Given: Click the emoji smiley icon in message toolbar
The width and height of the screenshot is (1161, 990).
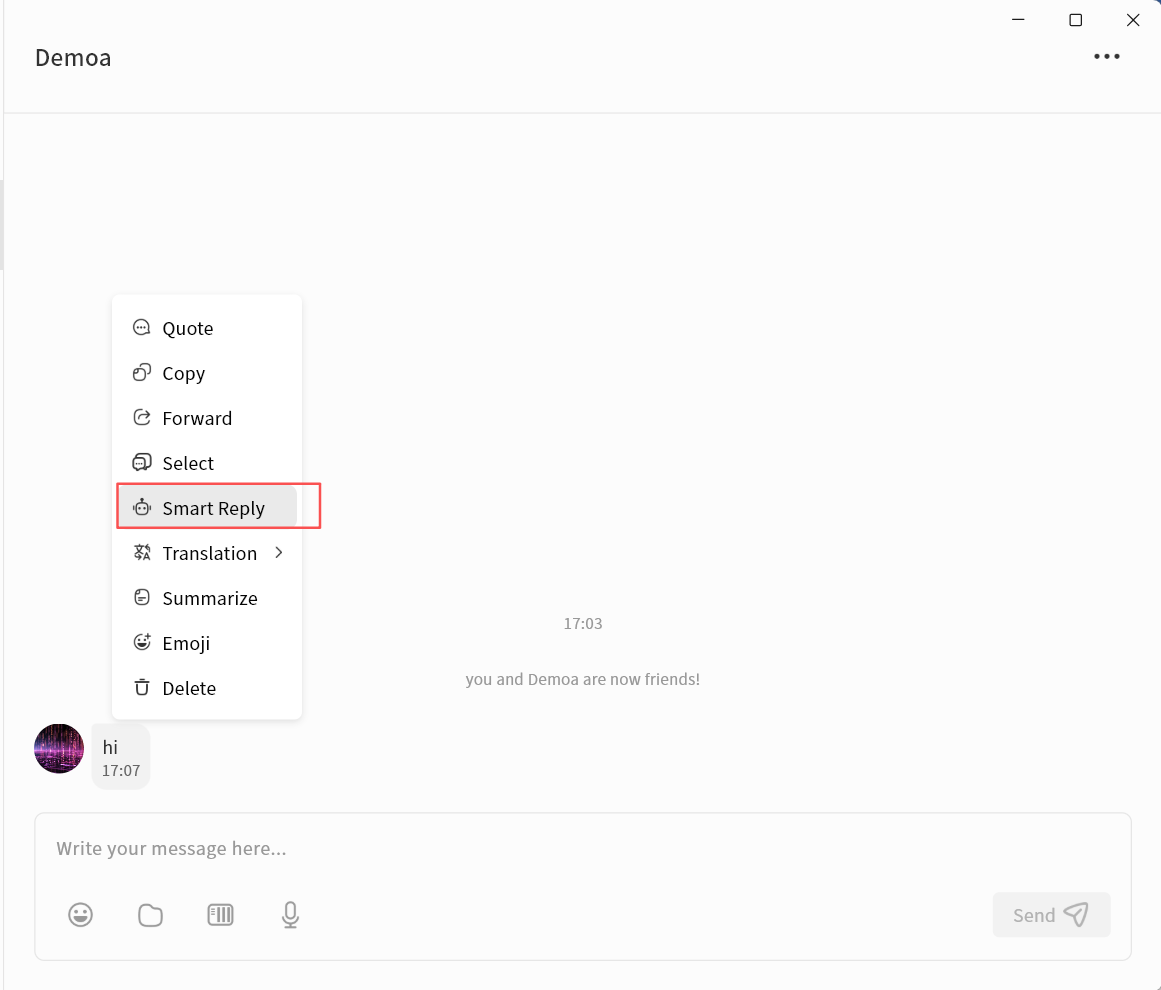Looking at the screenshot, I should tap(81, 914).
